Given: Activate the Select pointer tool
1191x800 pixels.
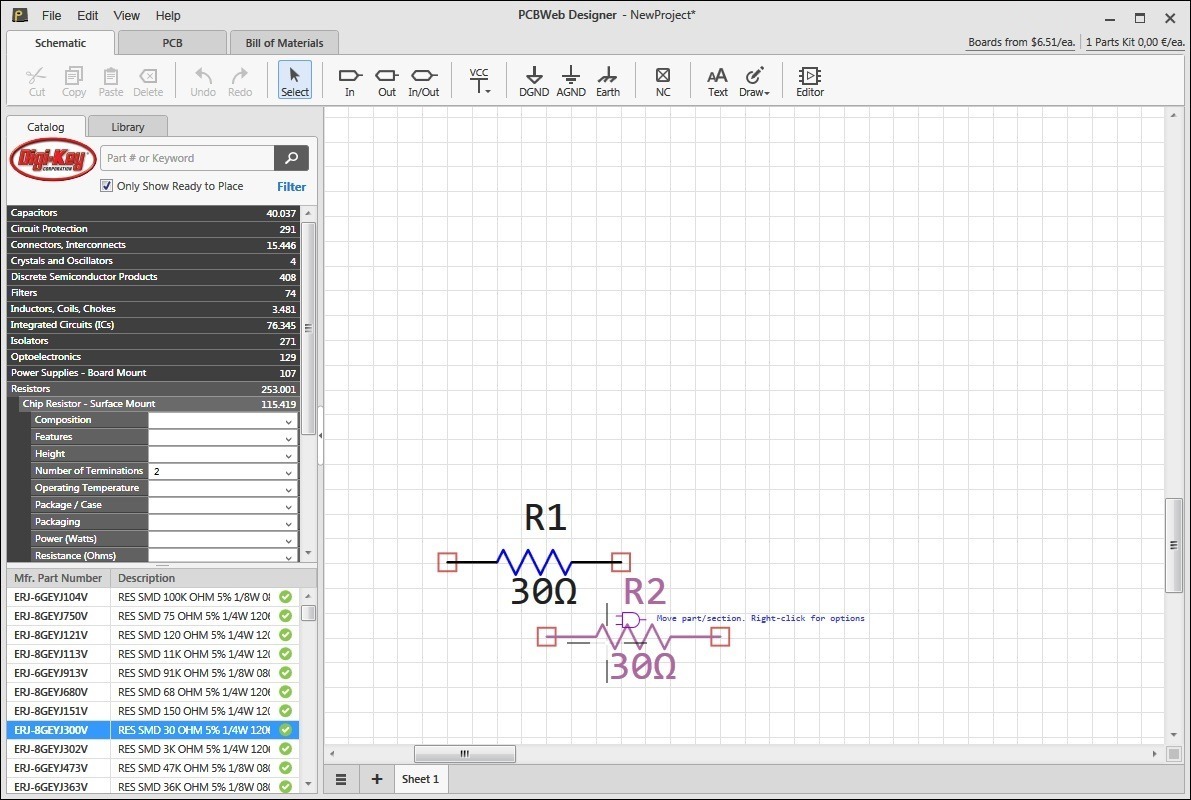Looking at the screenshot, I should (x=295, y=81).
